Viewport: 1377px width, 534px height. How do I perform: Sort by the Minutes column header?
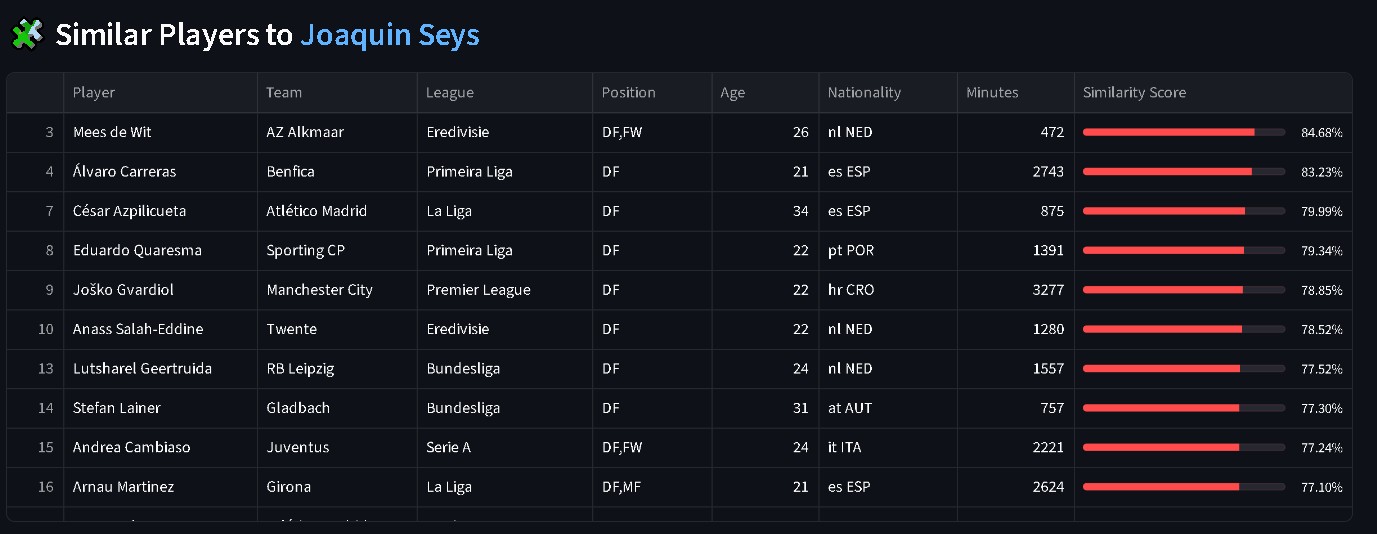pos(1016,92)
